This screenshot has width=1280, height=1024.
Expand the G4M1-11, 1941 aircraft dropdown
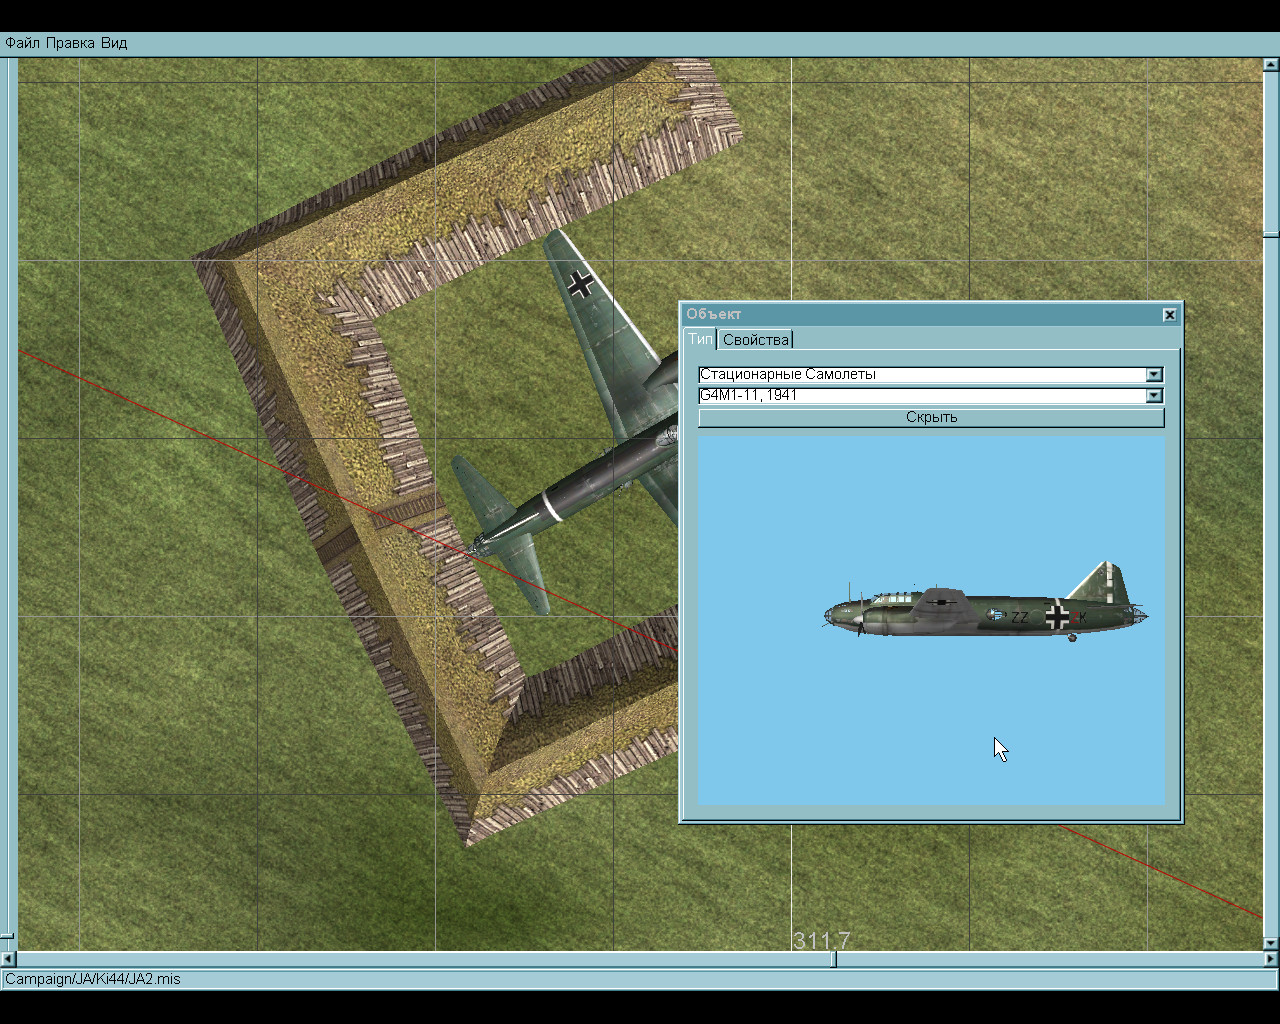click(x=1154, y=396)
